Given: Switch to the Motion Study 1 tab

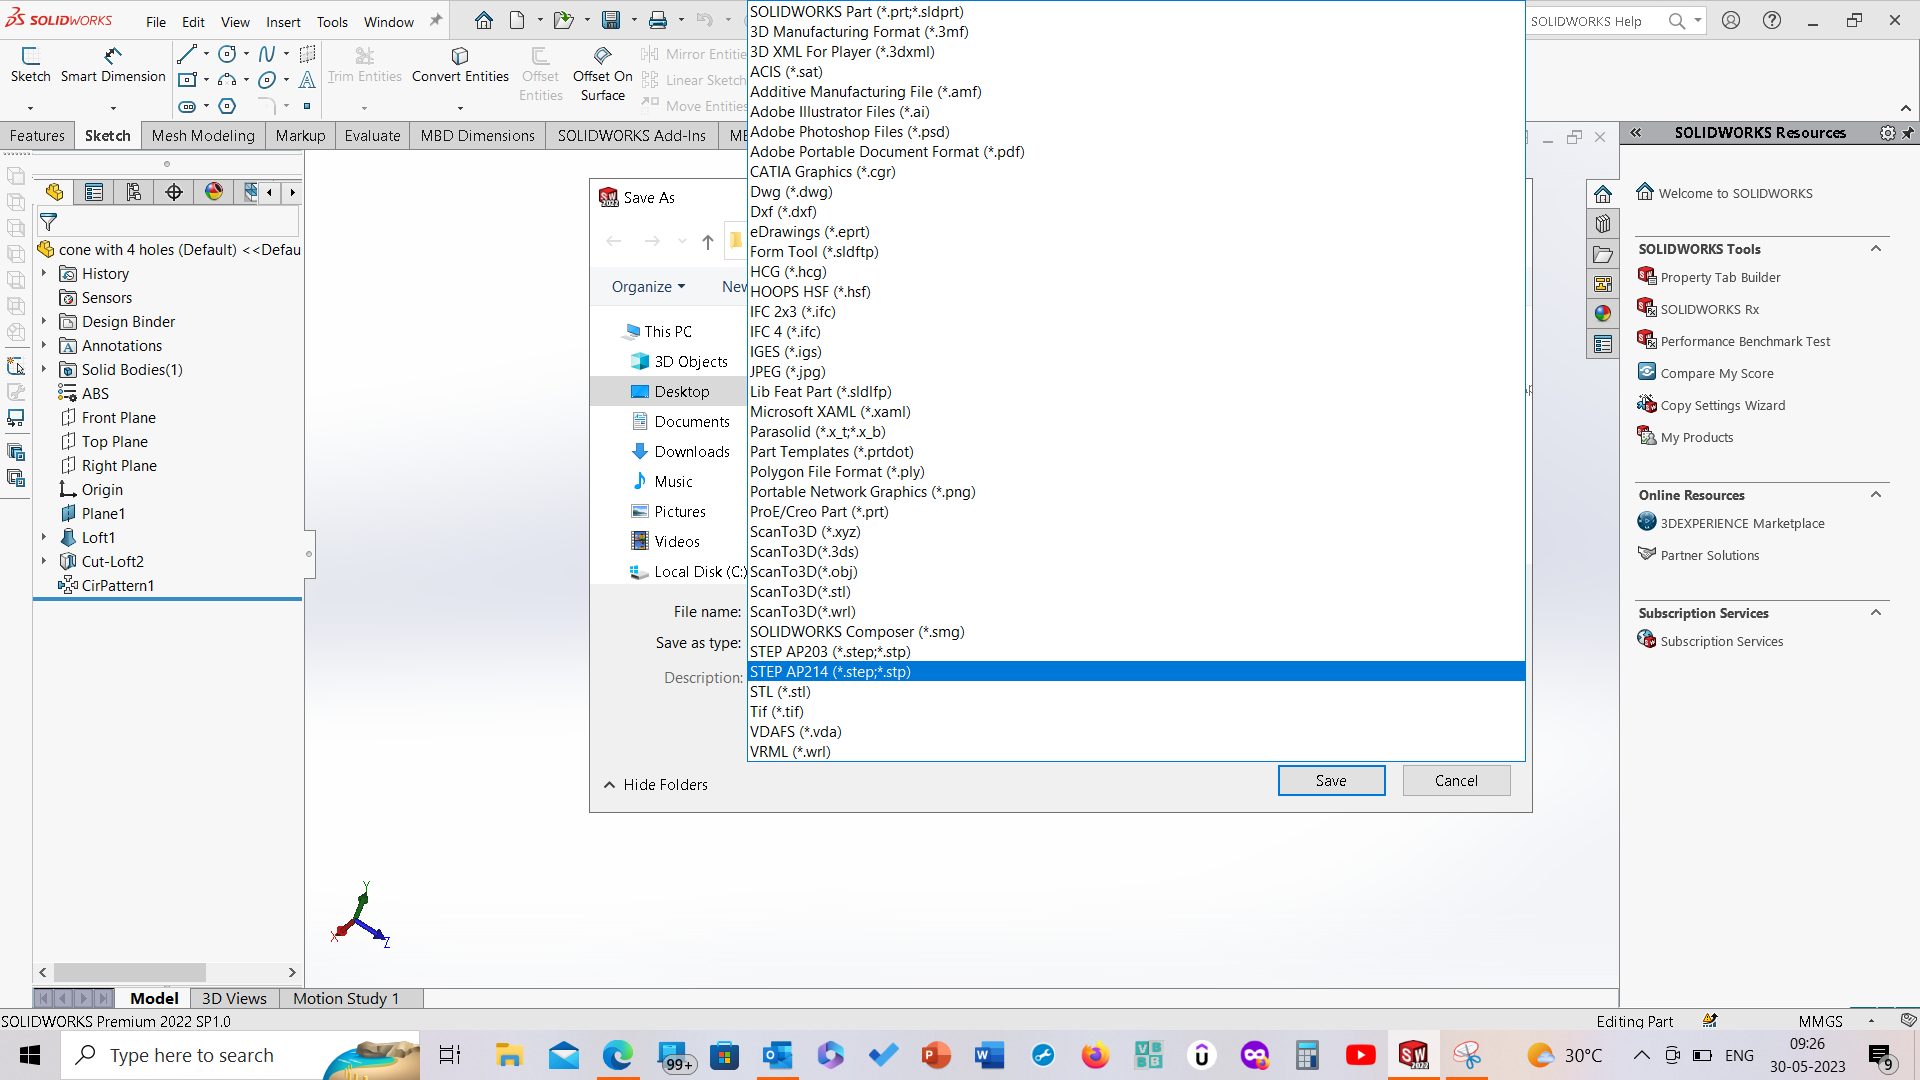Looking at the screenshot, I should (345, 998).
